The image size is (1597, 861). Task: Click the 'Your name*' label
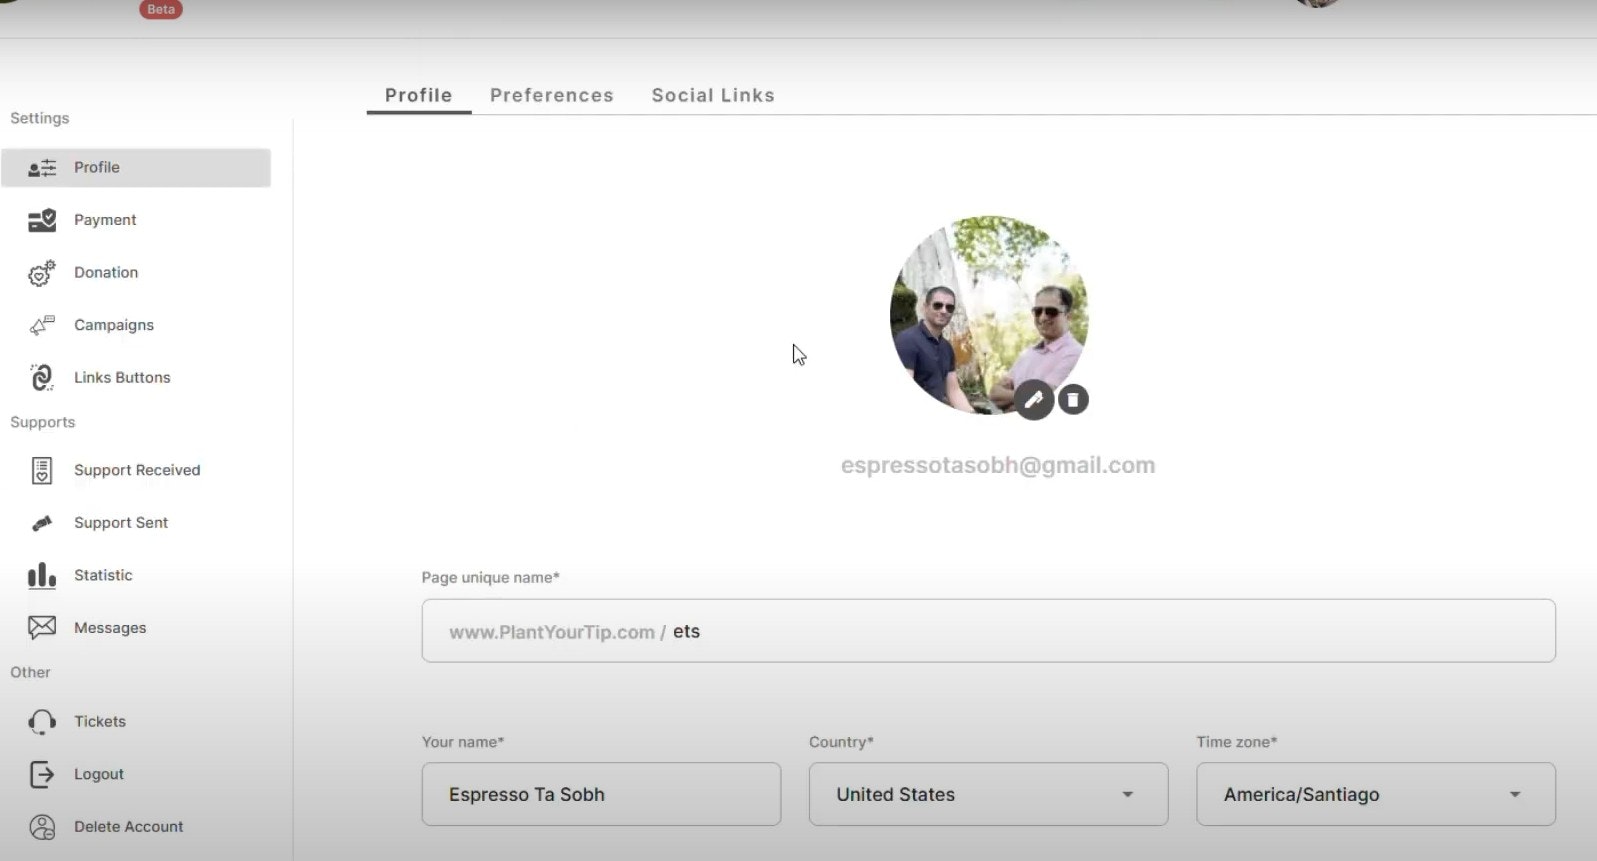point(463,742)
